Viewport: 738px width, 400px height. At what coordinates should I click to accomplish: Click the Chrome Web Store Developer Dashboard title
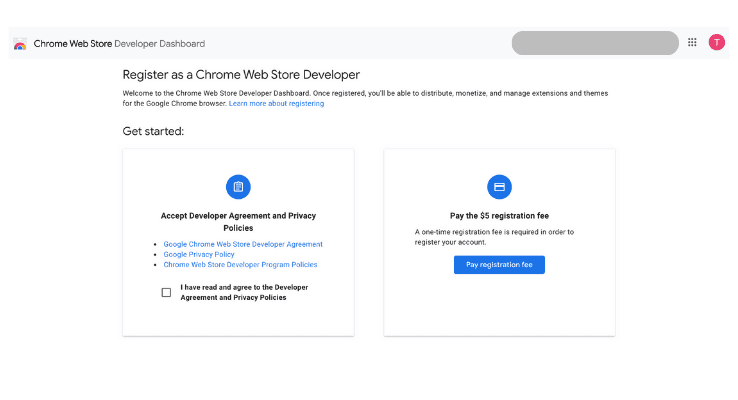pyautogui.click(x=119, y=44)
